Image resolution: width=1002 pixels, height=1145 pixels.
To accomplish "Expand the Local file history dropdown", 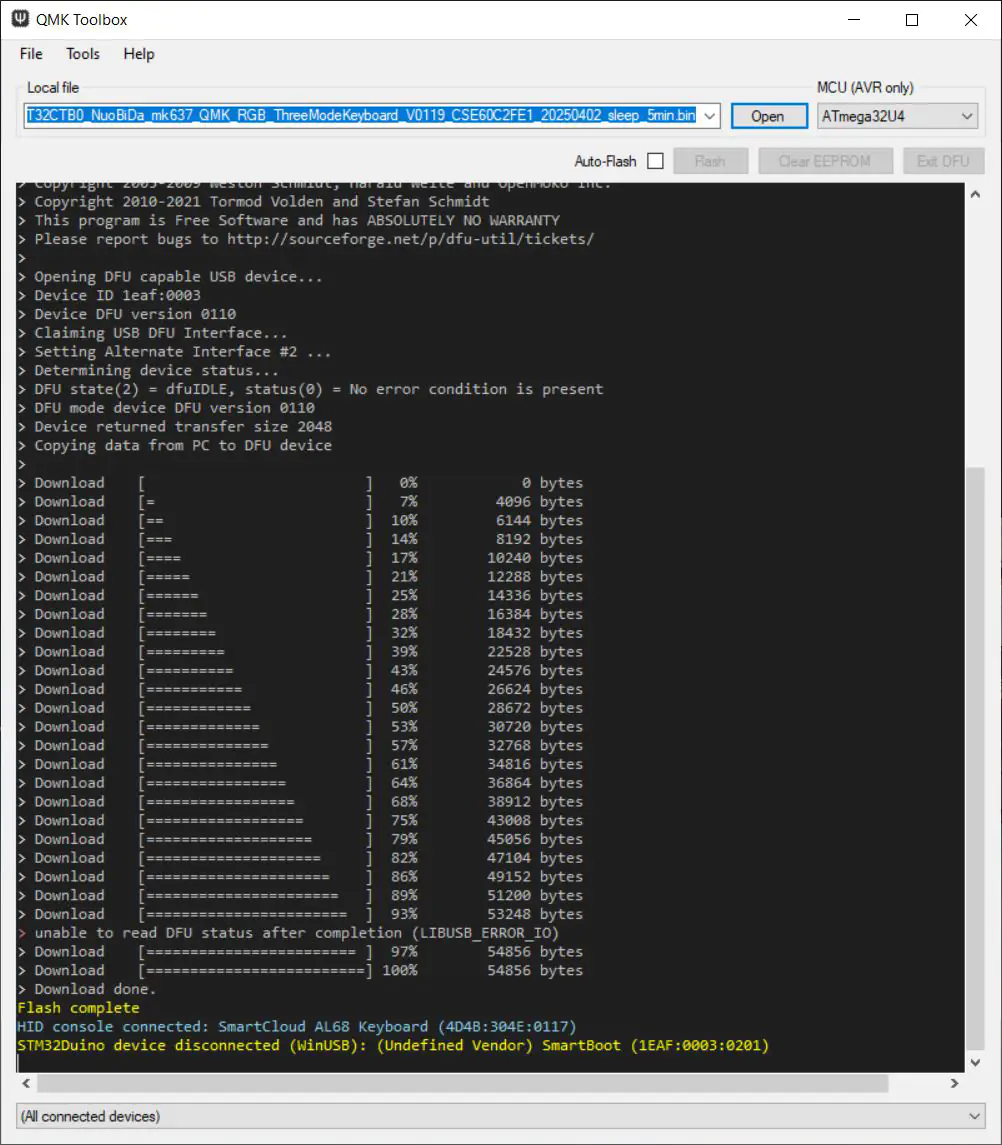I will (x=710, y=115).
